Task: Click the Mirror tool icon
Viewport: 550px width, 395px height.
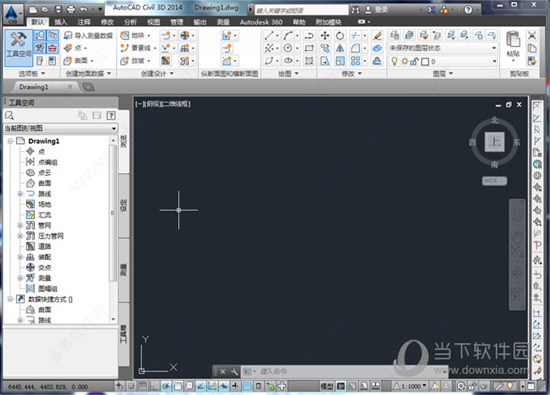Action: tap(340, 48)
